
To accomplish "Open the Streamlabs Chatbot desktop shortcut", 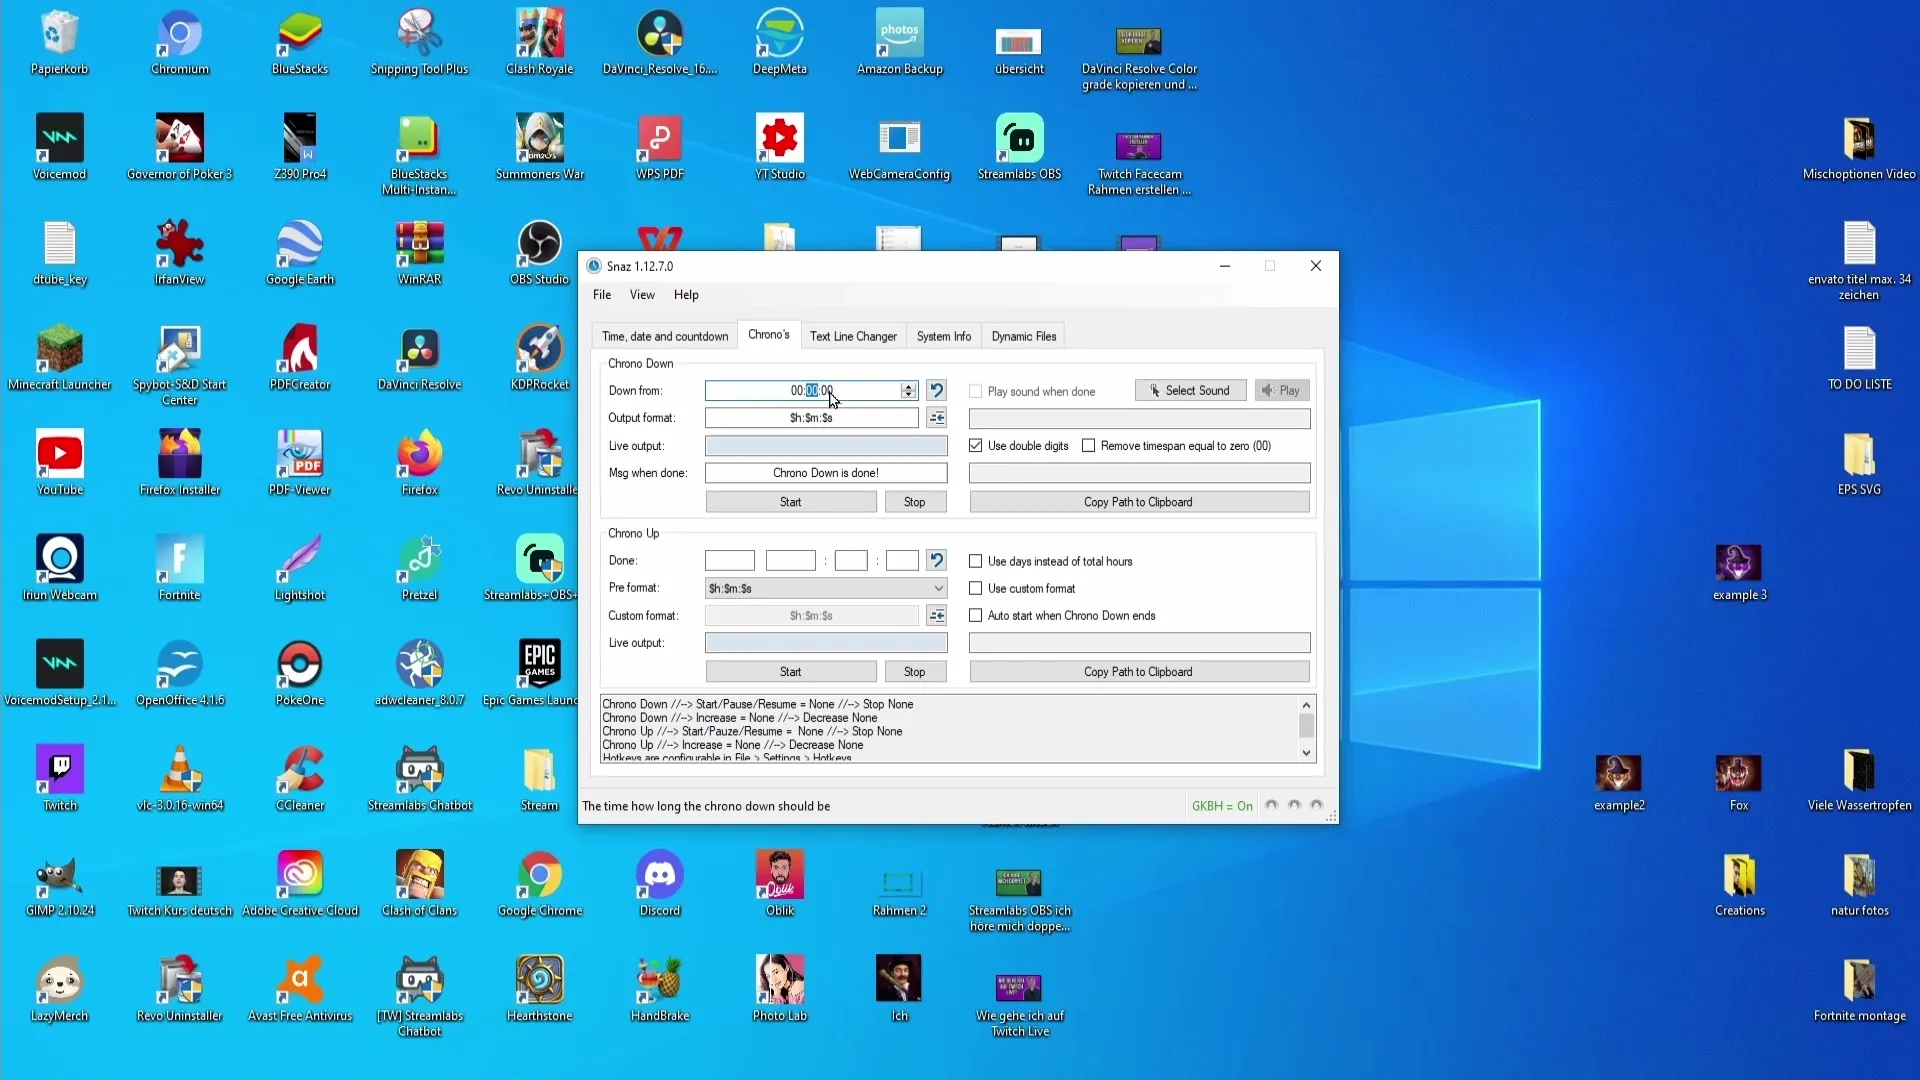I will 419,779.
